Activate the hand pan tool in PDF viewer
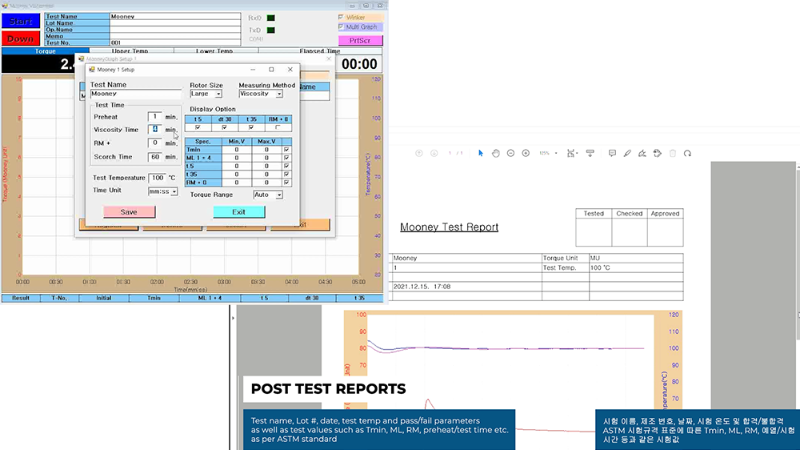The width and height of the screenshot is (800, 450). tap(495, 153)
